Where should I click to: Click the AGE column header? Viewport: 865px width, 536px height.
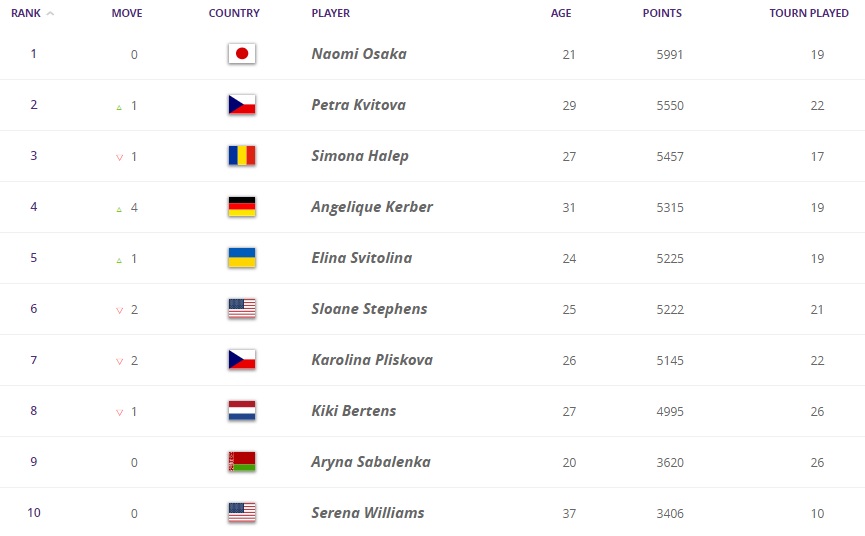pos(561,14)
